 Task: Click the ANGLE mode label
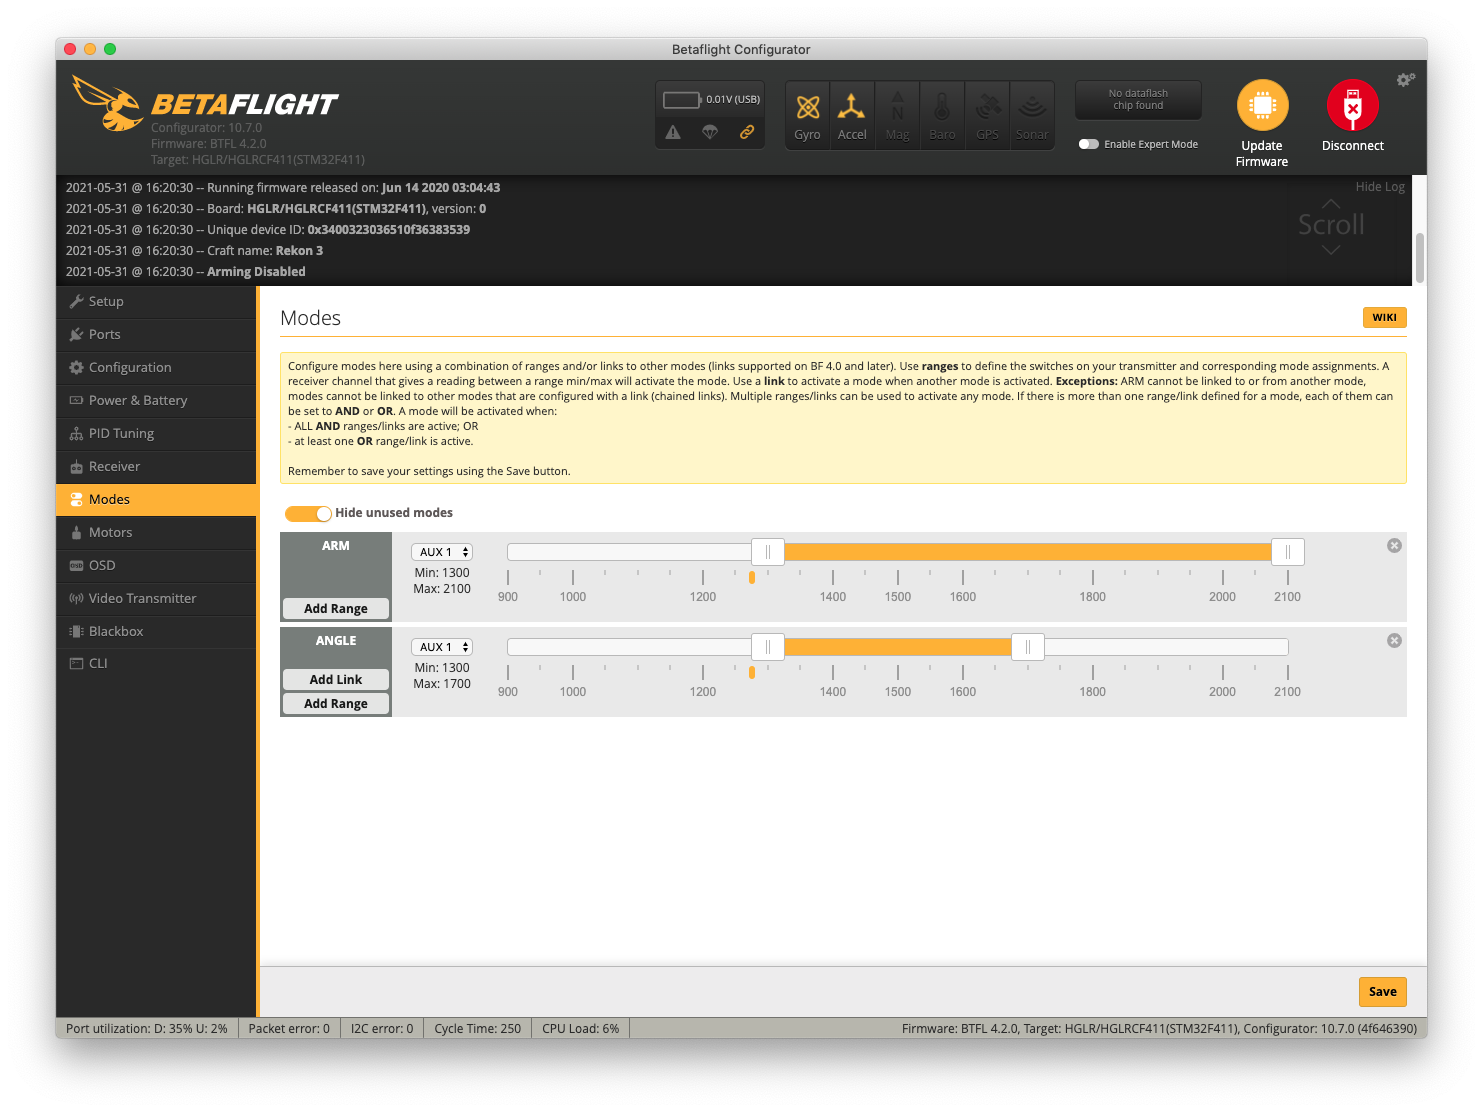pyautogui.click(x=336, y=641)
